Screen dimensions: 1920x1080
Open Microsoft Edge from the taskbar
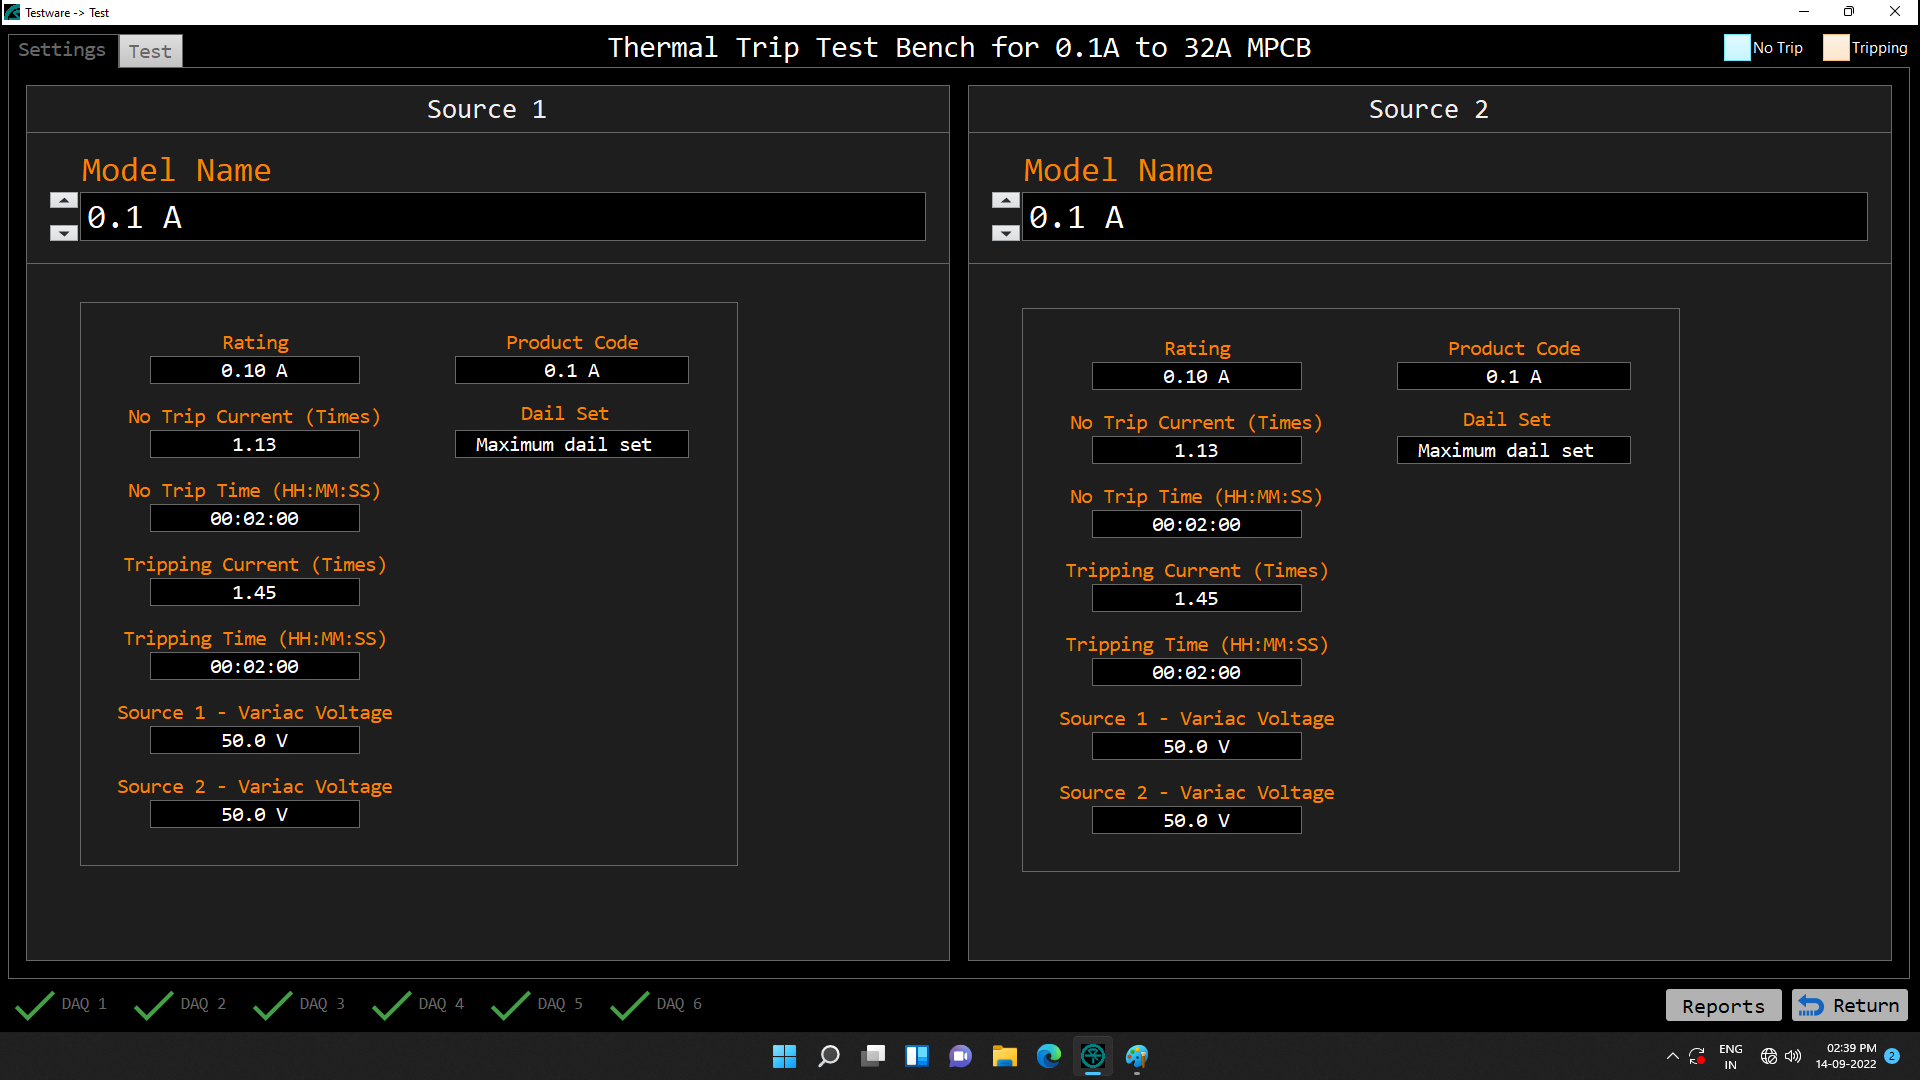pos(1049,1056)
